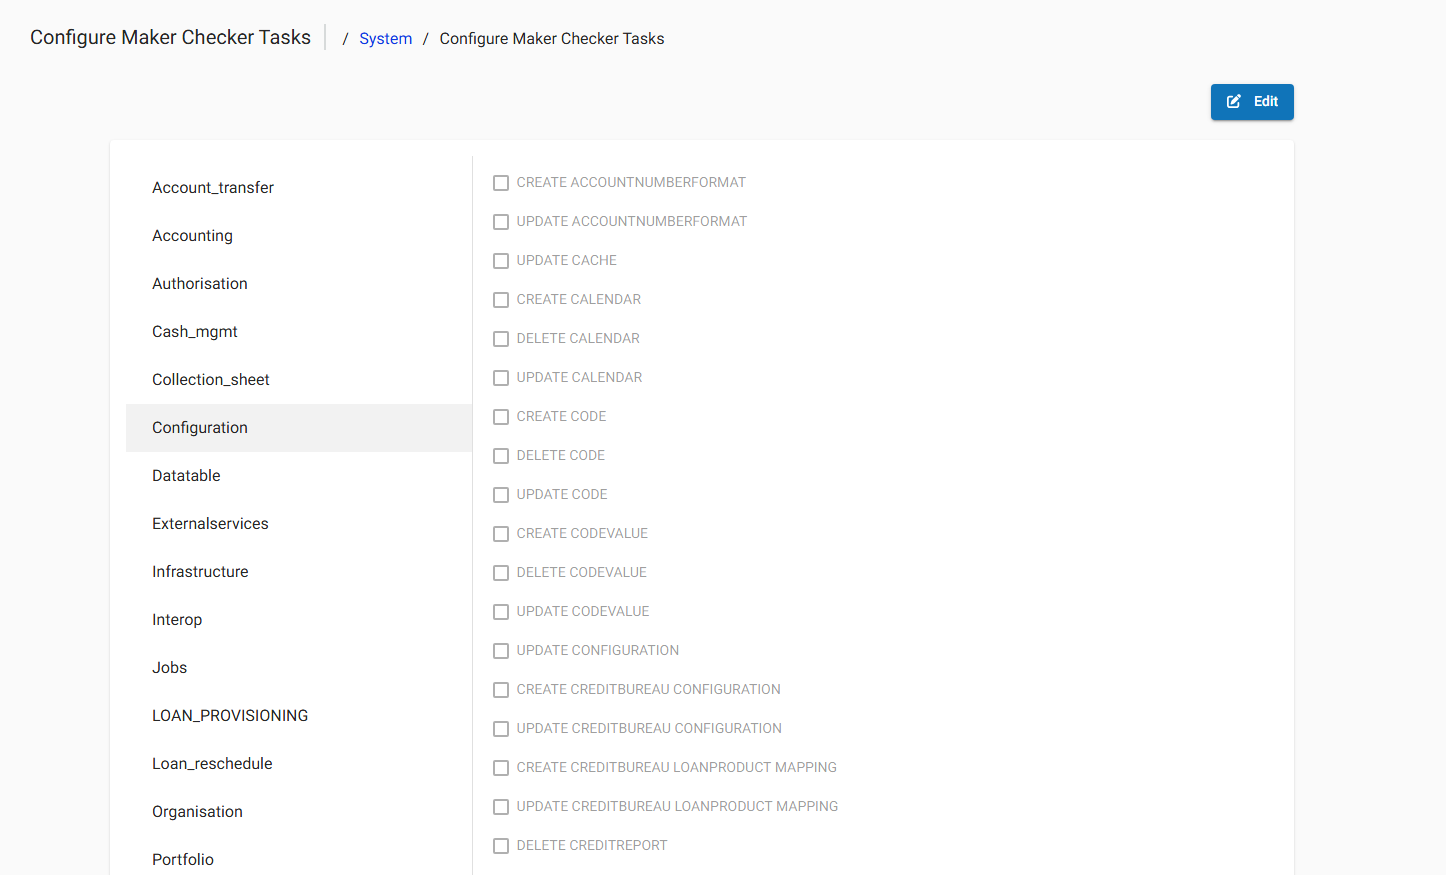This screenshot has width=1446, height=875.
Task: Open the Portfolio category
Action: [183, 859]
